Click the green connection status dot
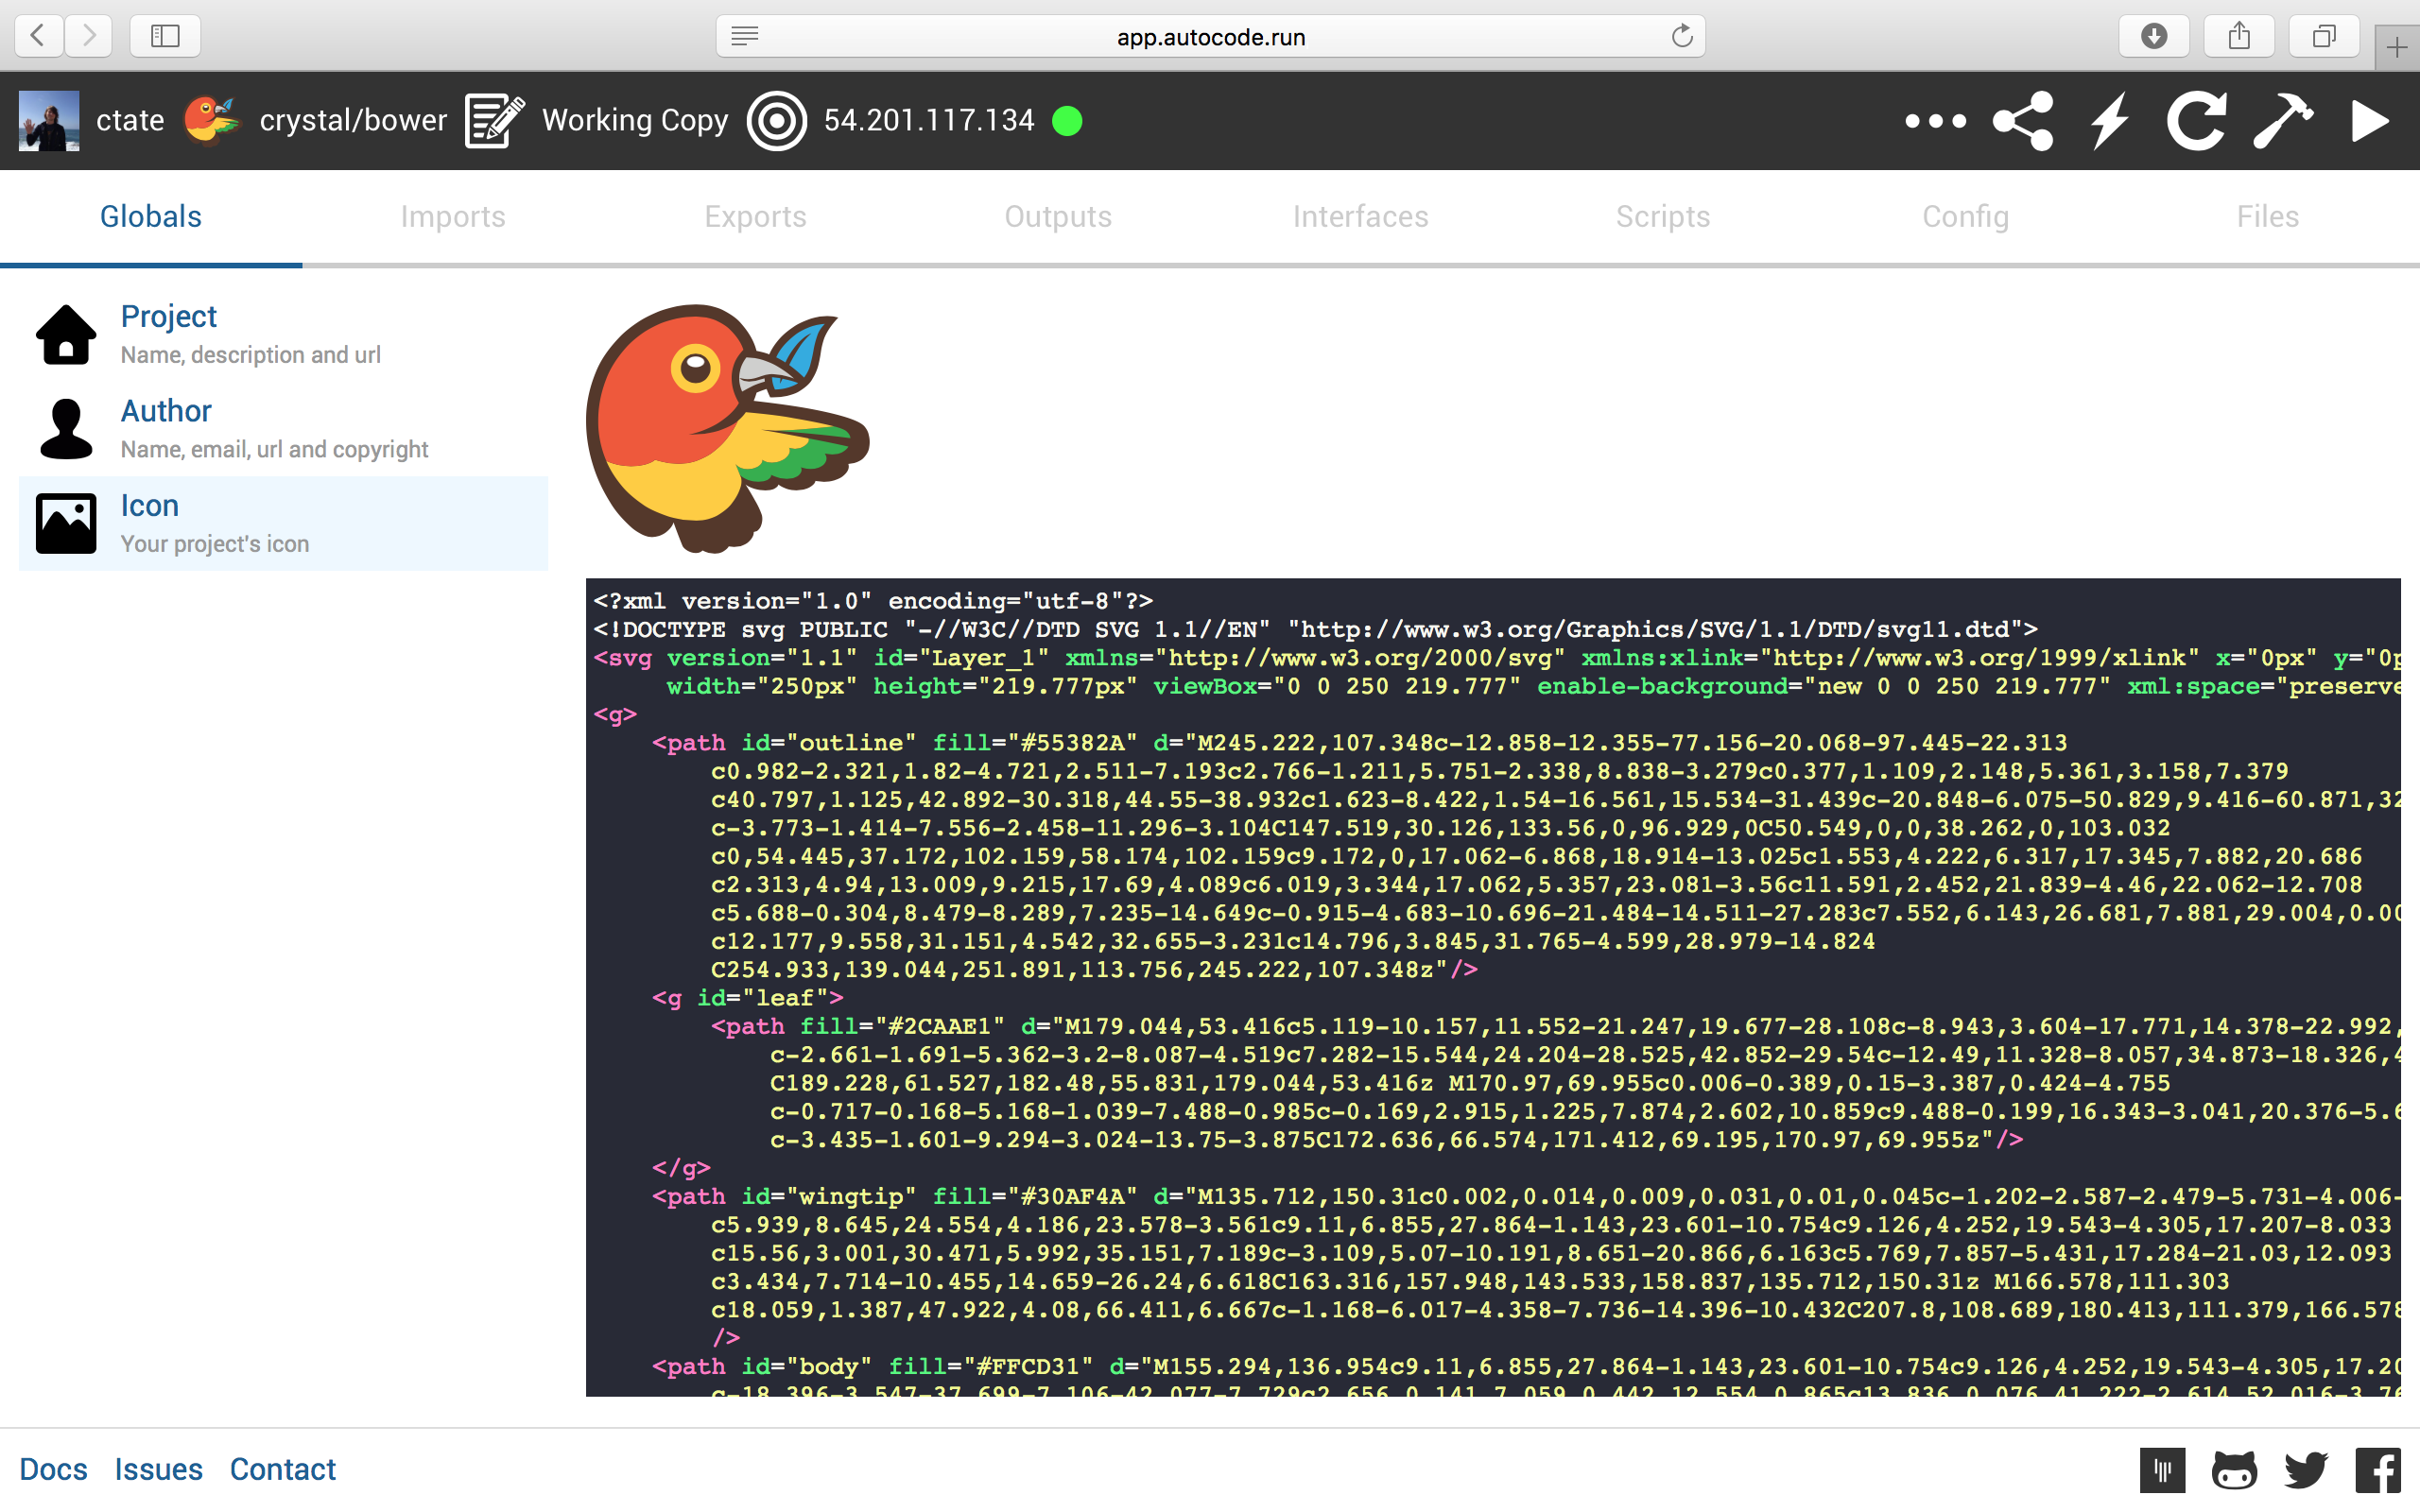2420x1512 pixels. [1067, 121]
